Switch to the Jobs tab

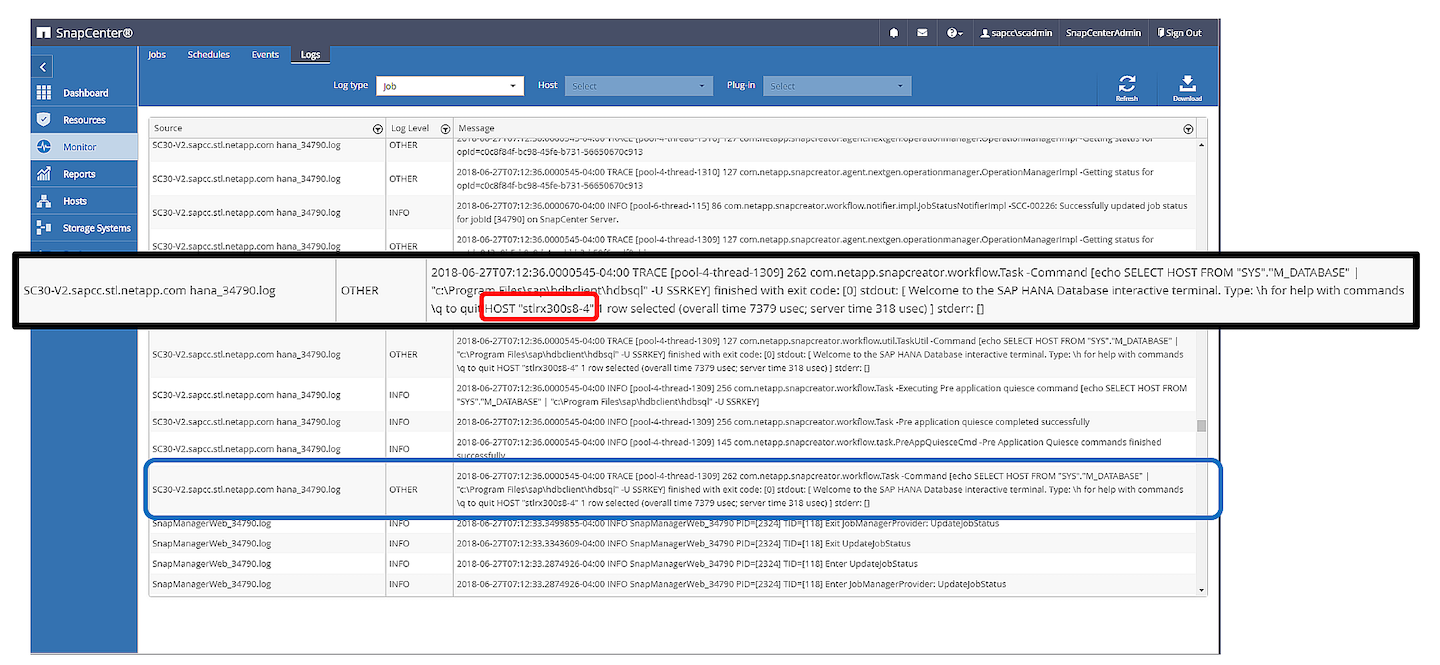coord(157,55)
